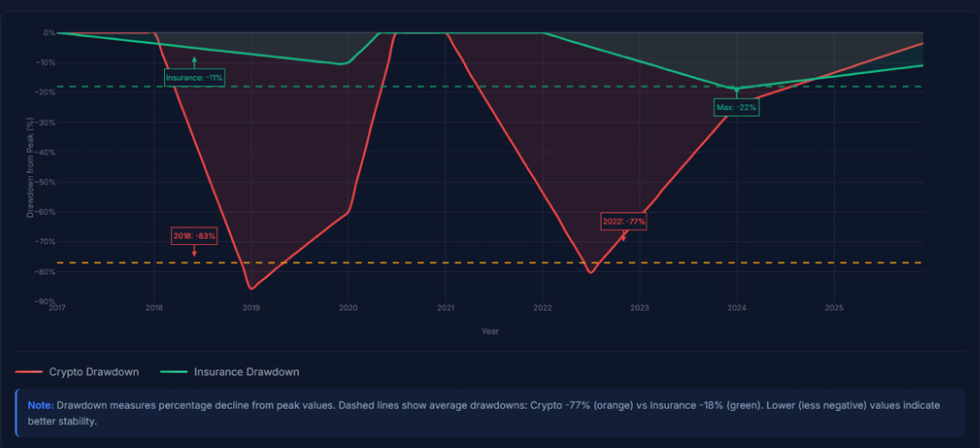Click the crypto trough point near mid-2022
Image resolution: width=980 pixels, height=448 pixels.
591,273
